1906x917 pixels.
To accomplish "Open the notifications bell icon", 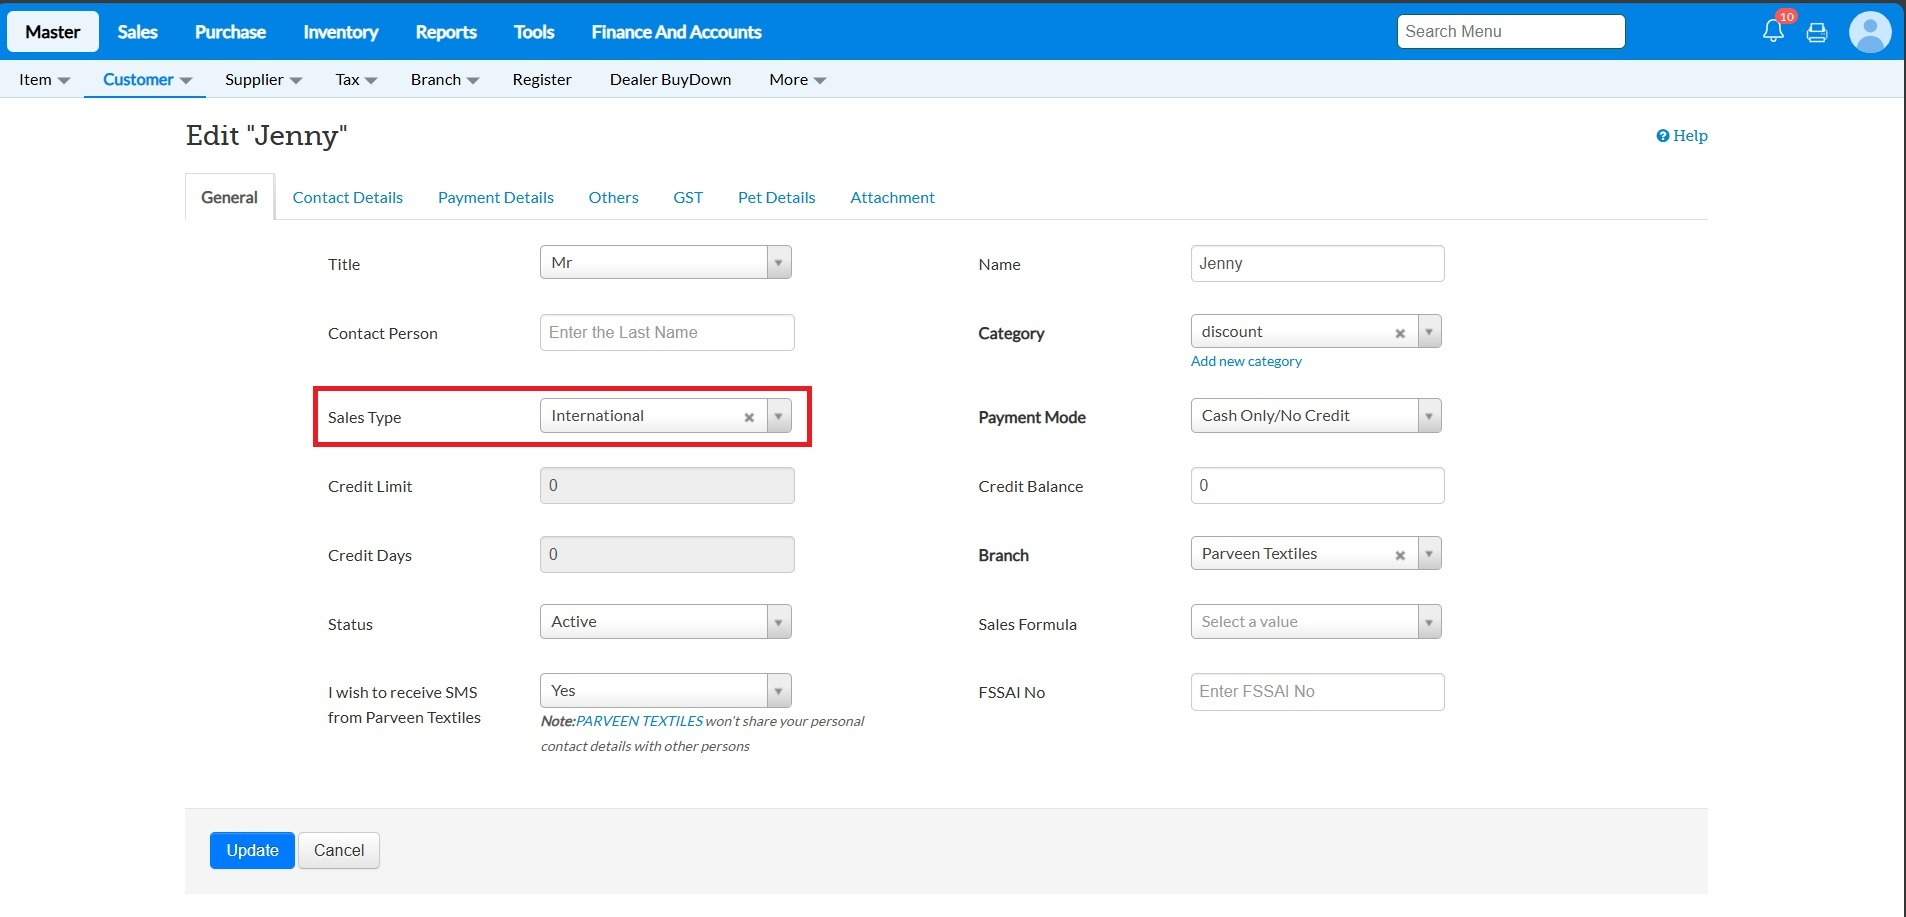I will click(x=1773, y=31).
